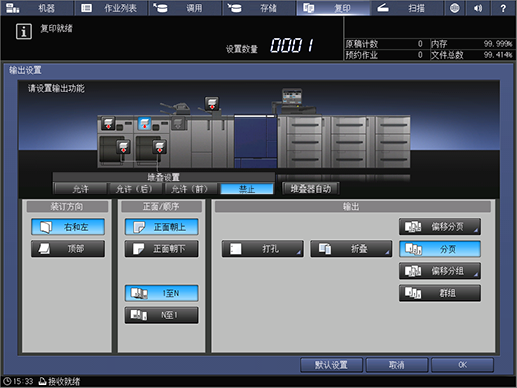Click the information icon beside 复印就绪
The width and height of the screenshot is (517, 388).
tap(24, 32)
